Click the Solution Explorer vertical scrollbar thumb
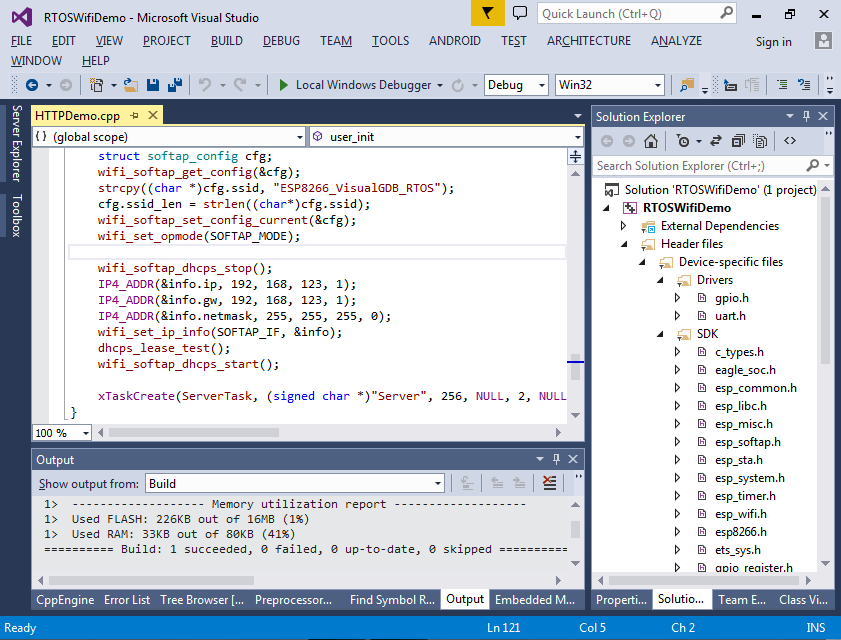This screenshot has height=640, width=841. pyautogui.click(x=825, y=282)
